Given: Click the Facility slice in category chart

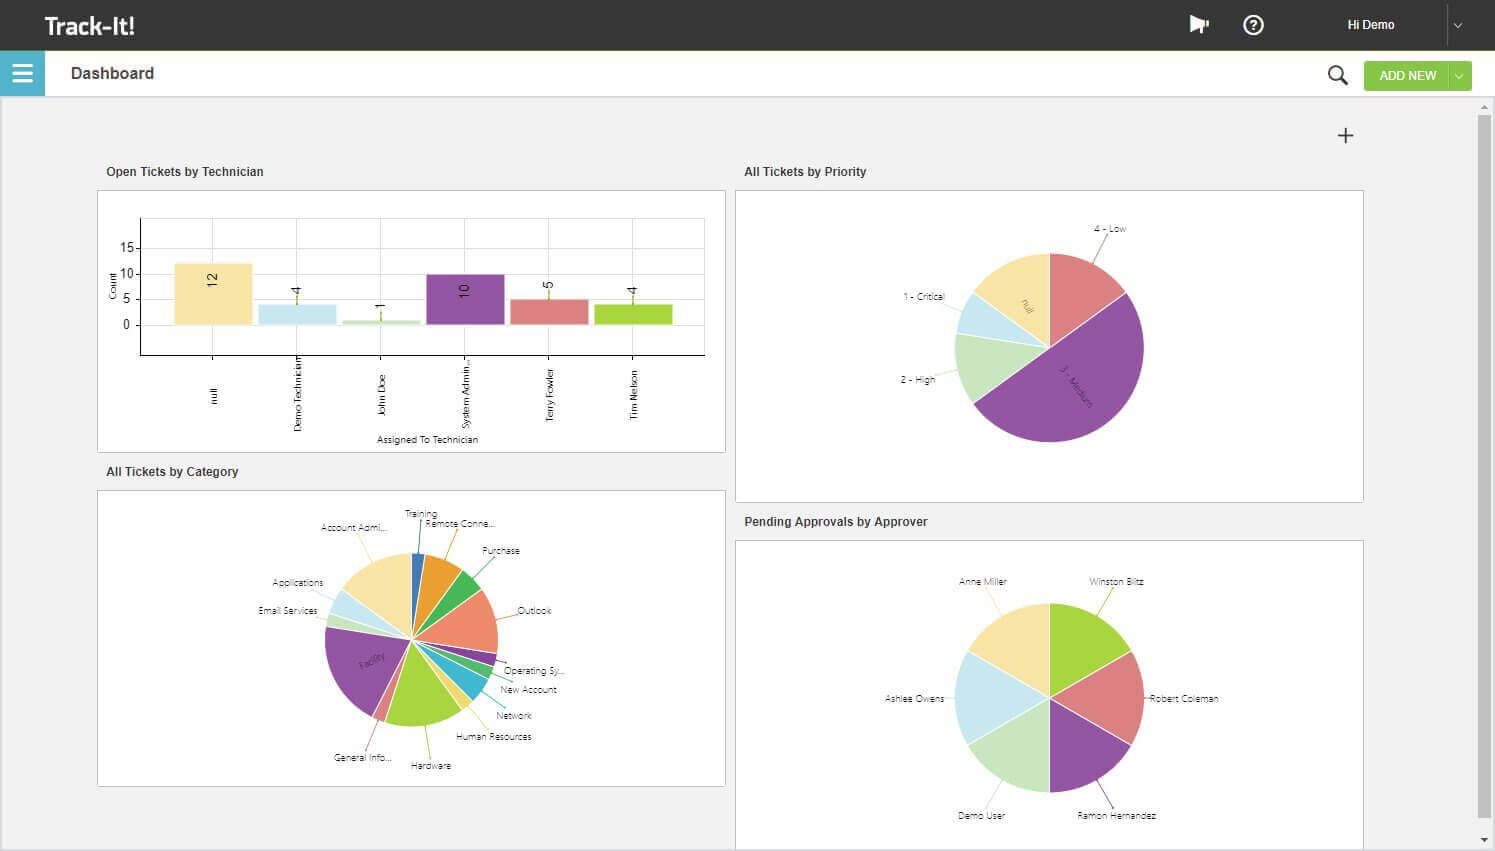Looking at the screenshot, I should point(364,665).
